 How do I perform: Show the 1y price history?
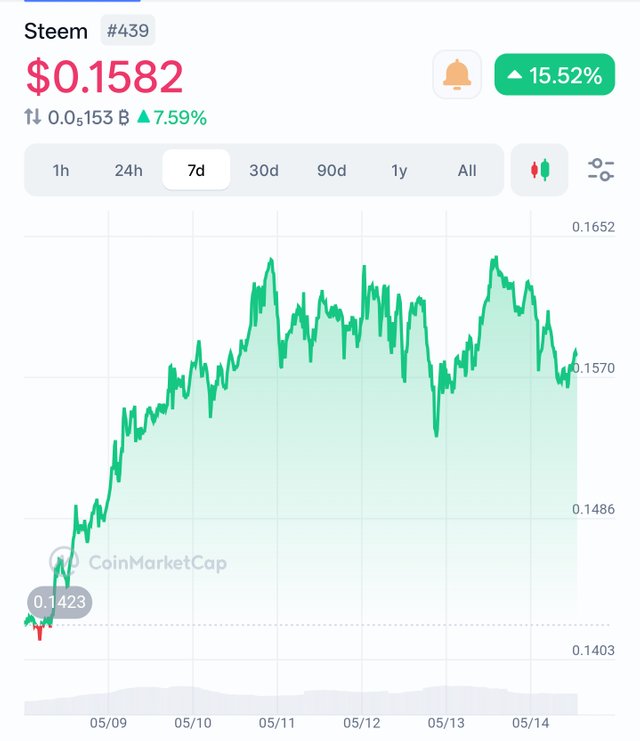(399, 170)
